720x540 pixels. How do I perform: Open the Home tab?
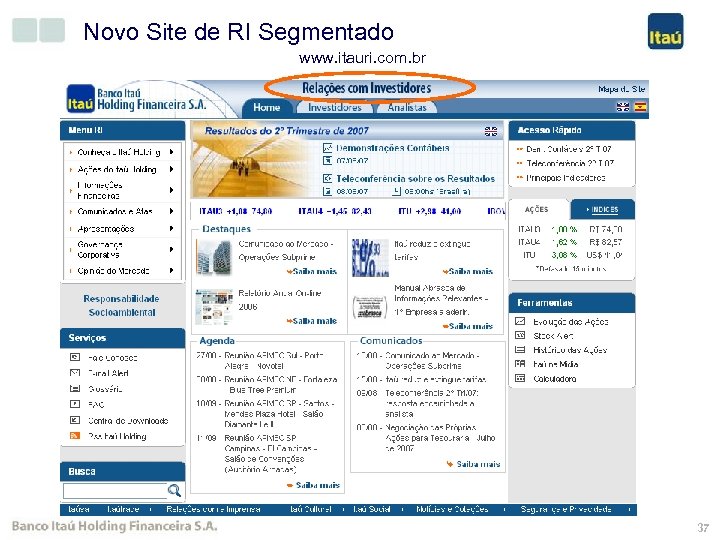[266, 107]
